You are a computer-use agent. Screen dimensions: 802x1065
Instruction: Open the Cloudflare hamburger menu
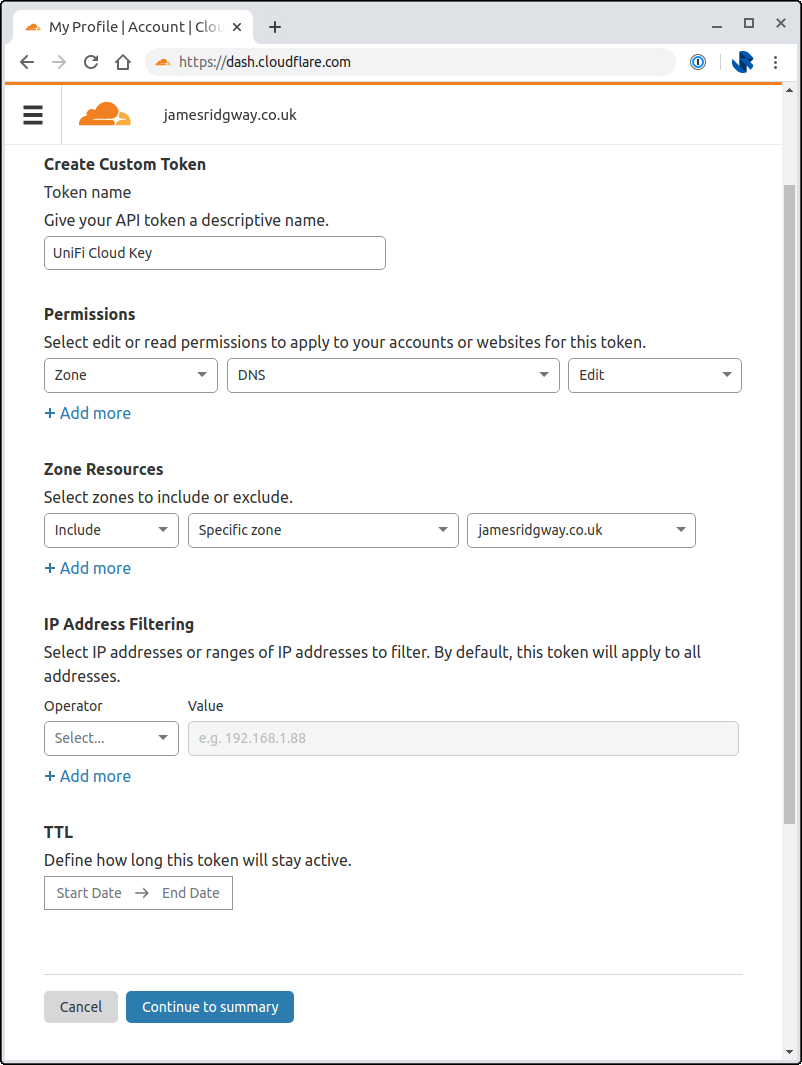(33, 115)
